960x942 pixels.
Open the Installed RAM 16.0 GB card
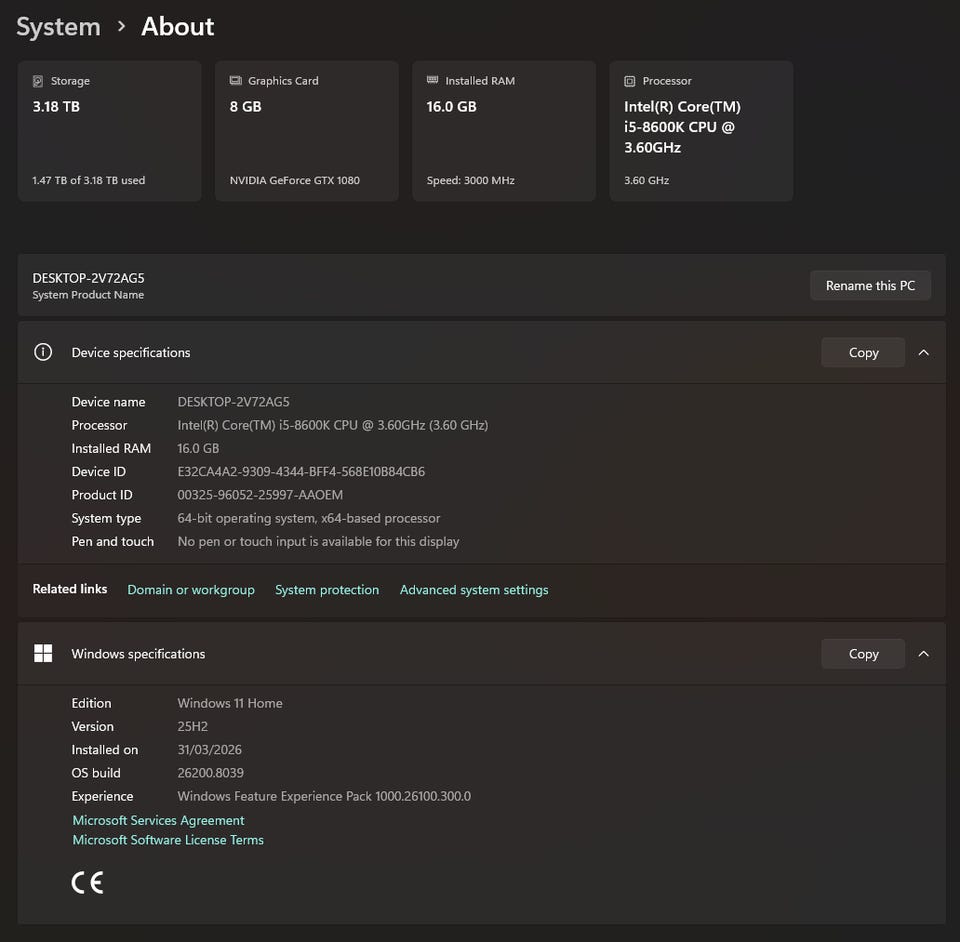[504, 130]
